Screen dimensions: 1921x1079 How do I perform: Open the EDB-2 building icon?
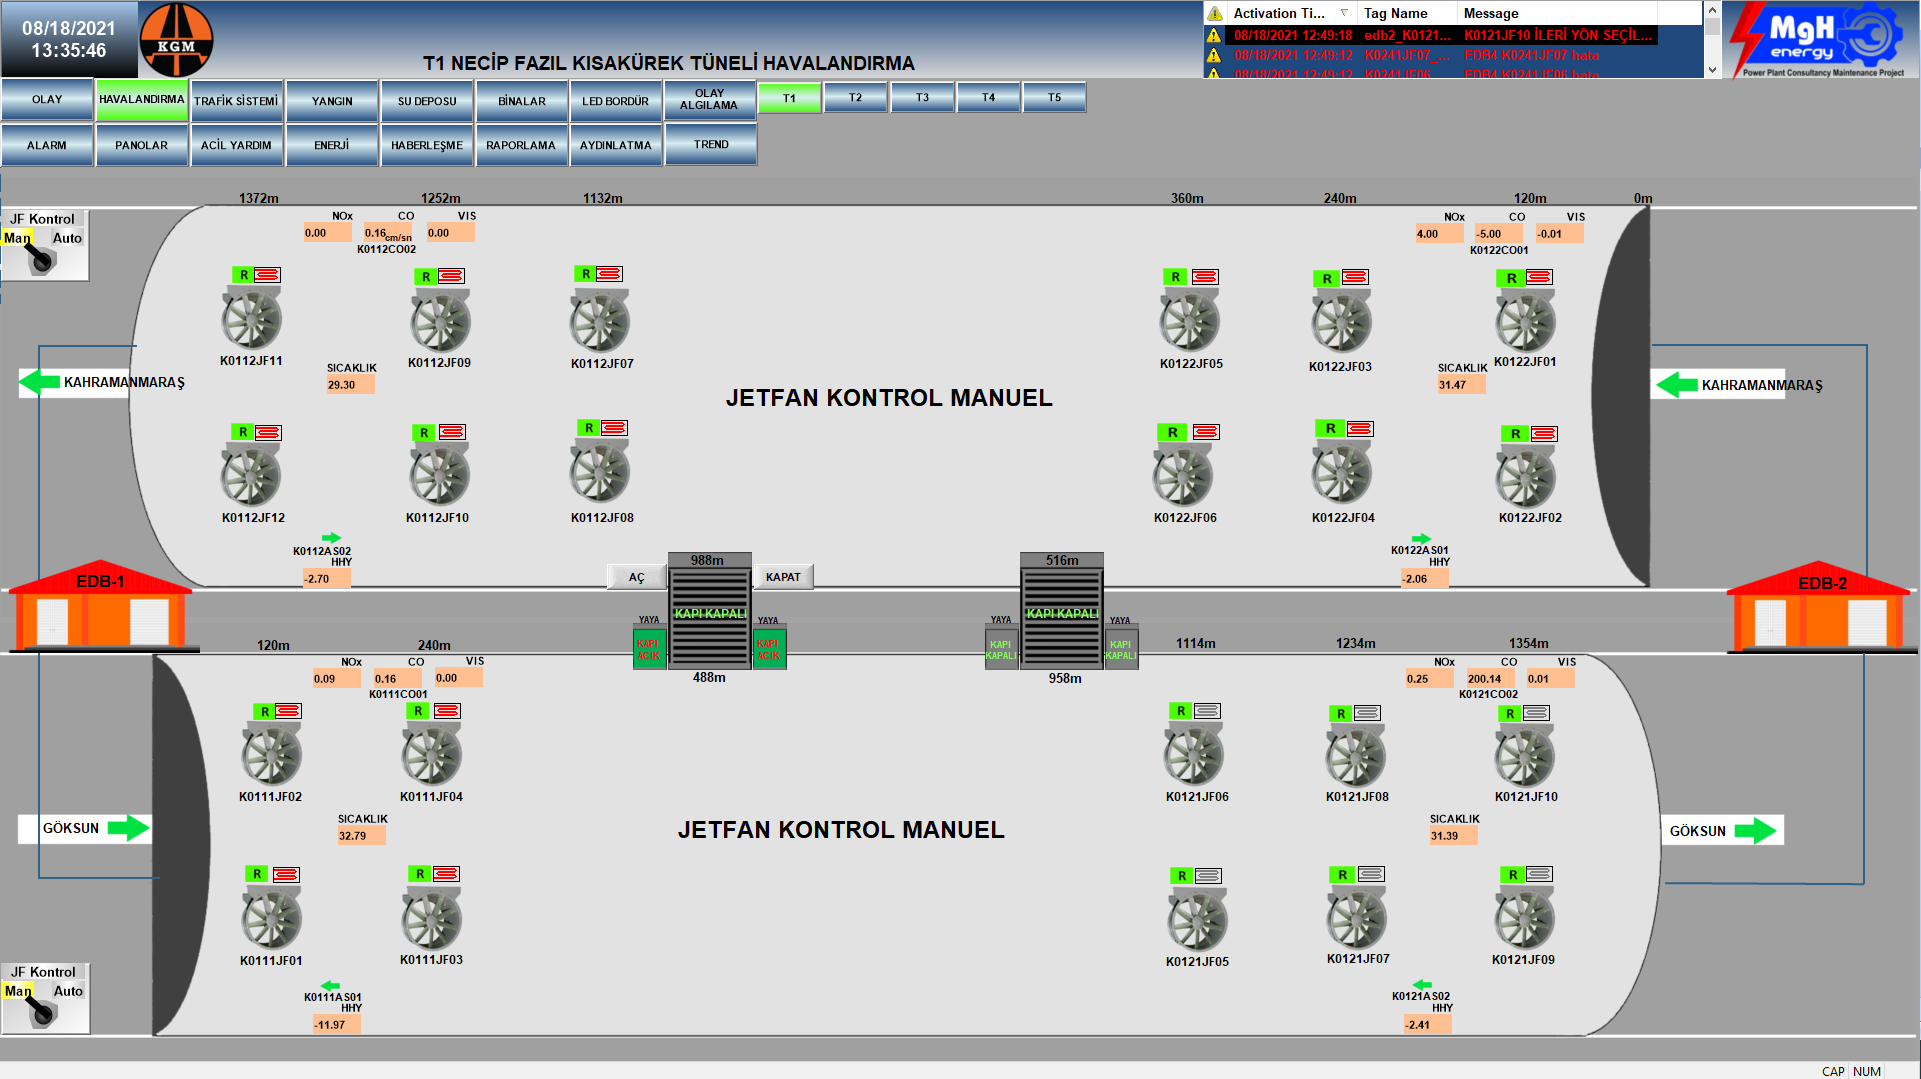tap(1821, 609)
